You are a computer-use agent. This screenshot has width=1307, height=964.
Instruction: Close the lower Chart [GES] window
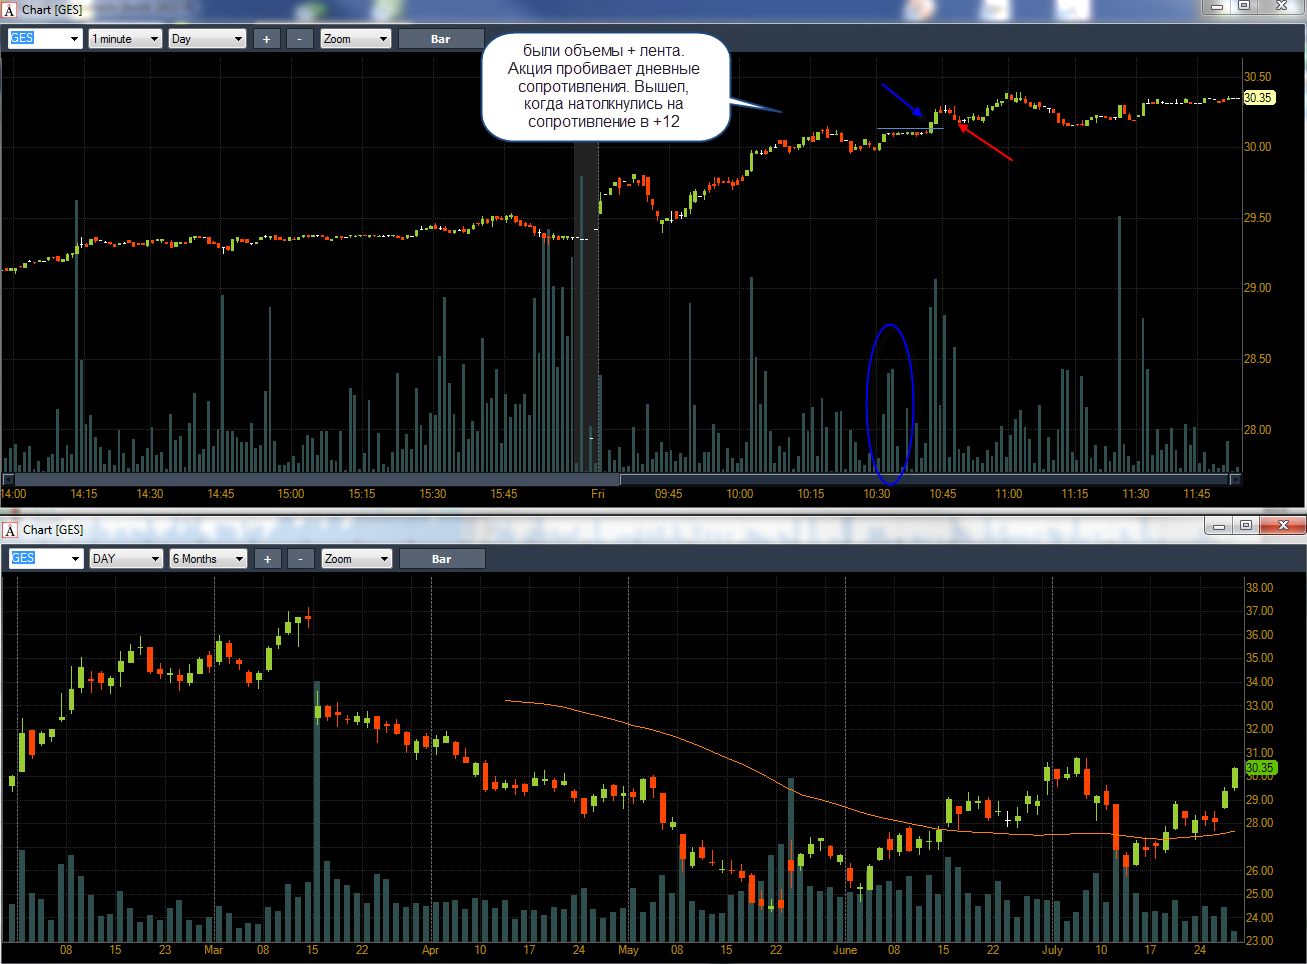(1282, 525)
